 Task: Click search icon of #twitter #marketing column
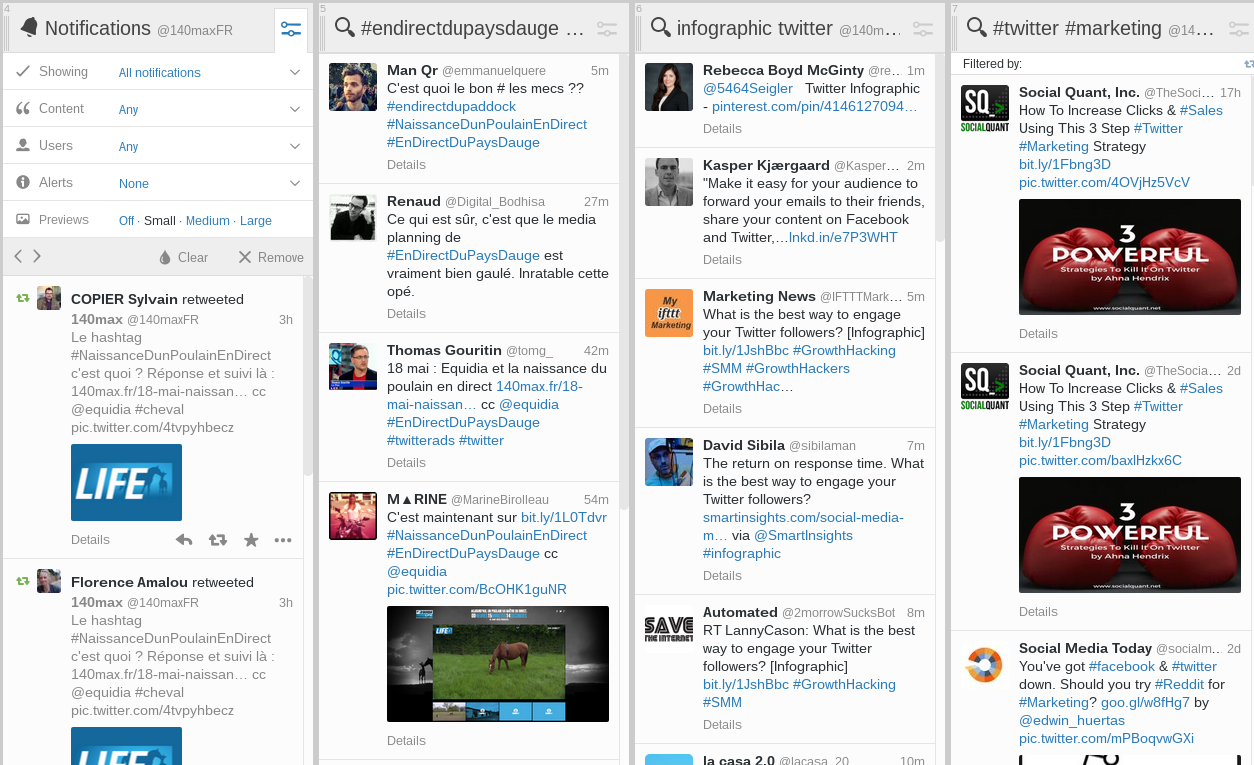click(977, 28)
